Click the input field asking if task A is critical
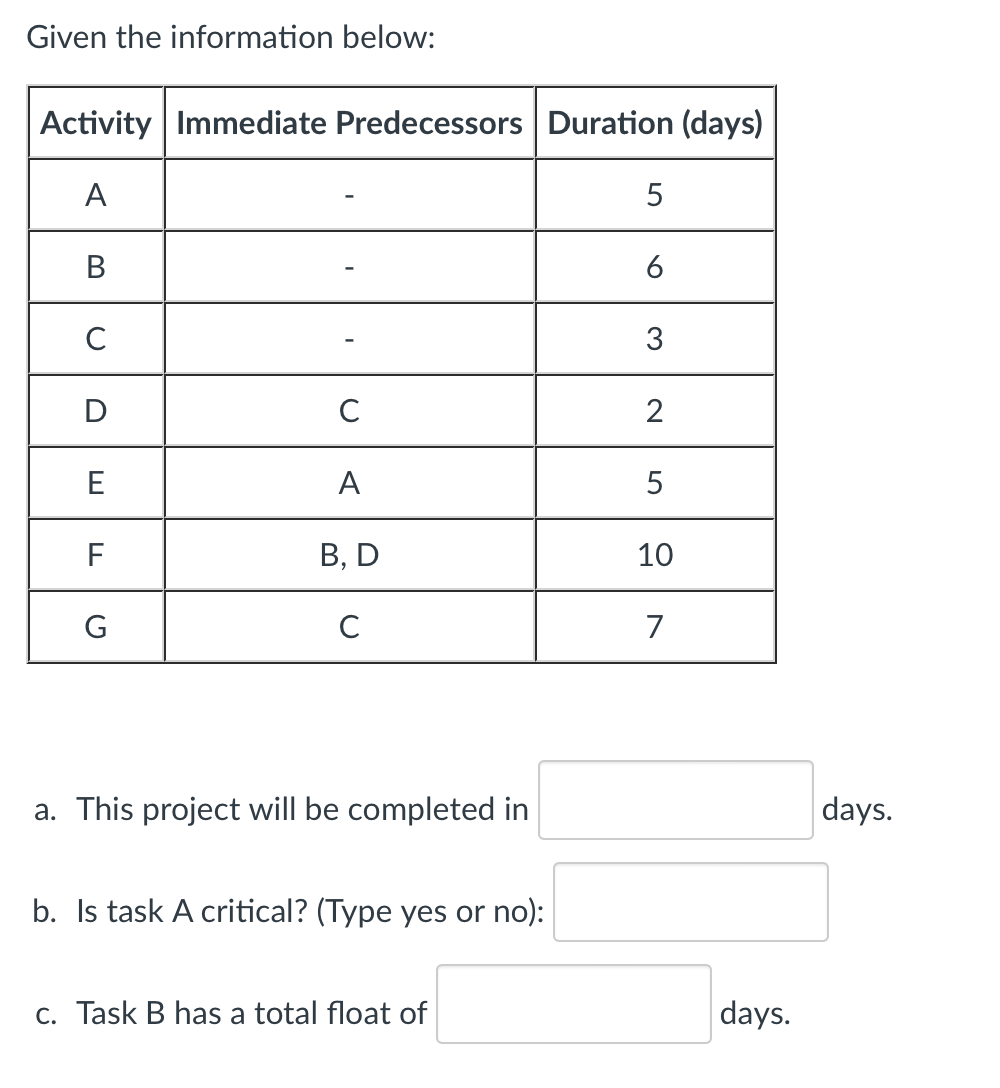The height and width of the screenshot is (1088, 1000). pyautogui.click(x=691, y=903)
